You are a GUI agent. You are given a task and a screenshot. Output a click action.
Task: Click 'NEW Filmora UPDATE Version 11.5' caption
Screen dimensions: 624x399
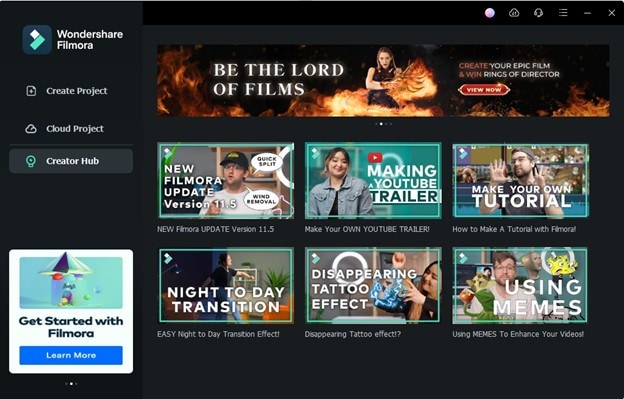[215, 229]
